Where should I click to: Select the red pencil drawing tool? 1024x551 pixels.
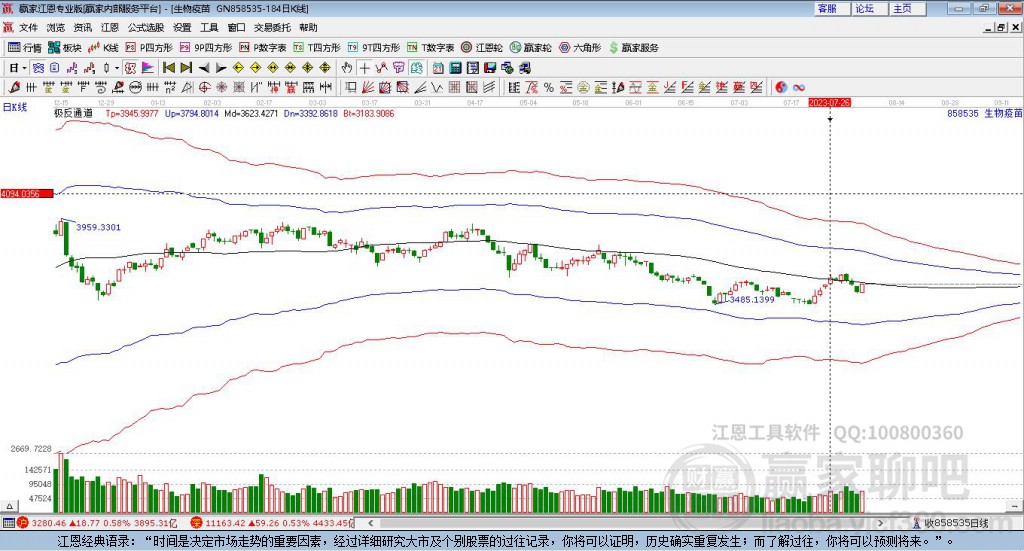coord(14,87)
